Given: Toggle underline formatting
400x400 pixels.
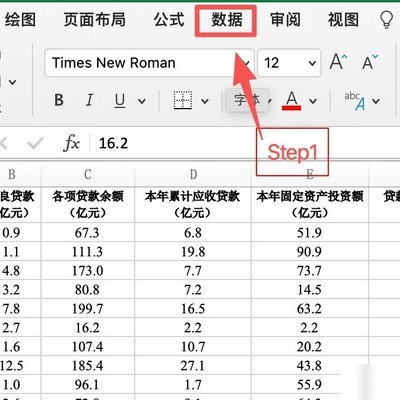Looking at the screenshot, I should pyautogui.click(x=120, y=101).
